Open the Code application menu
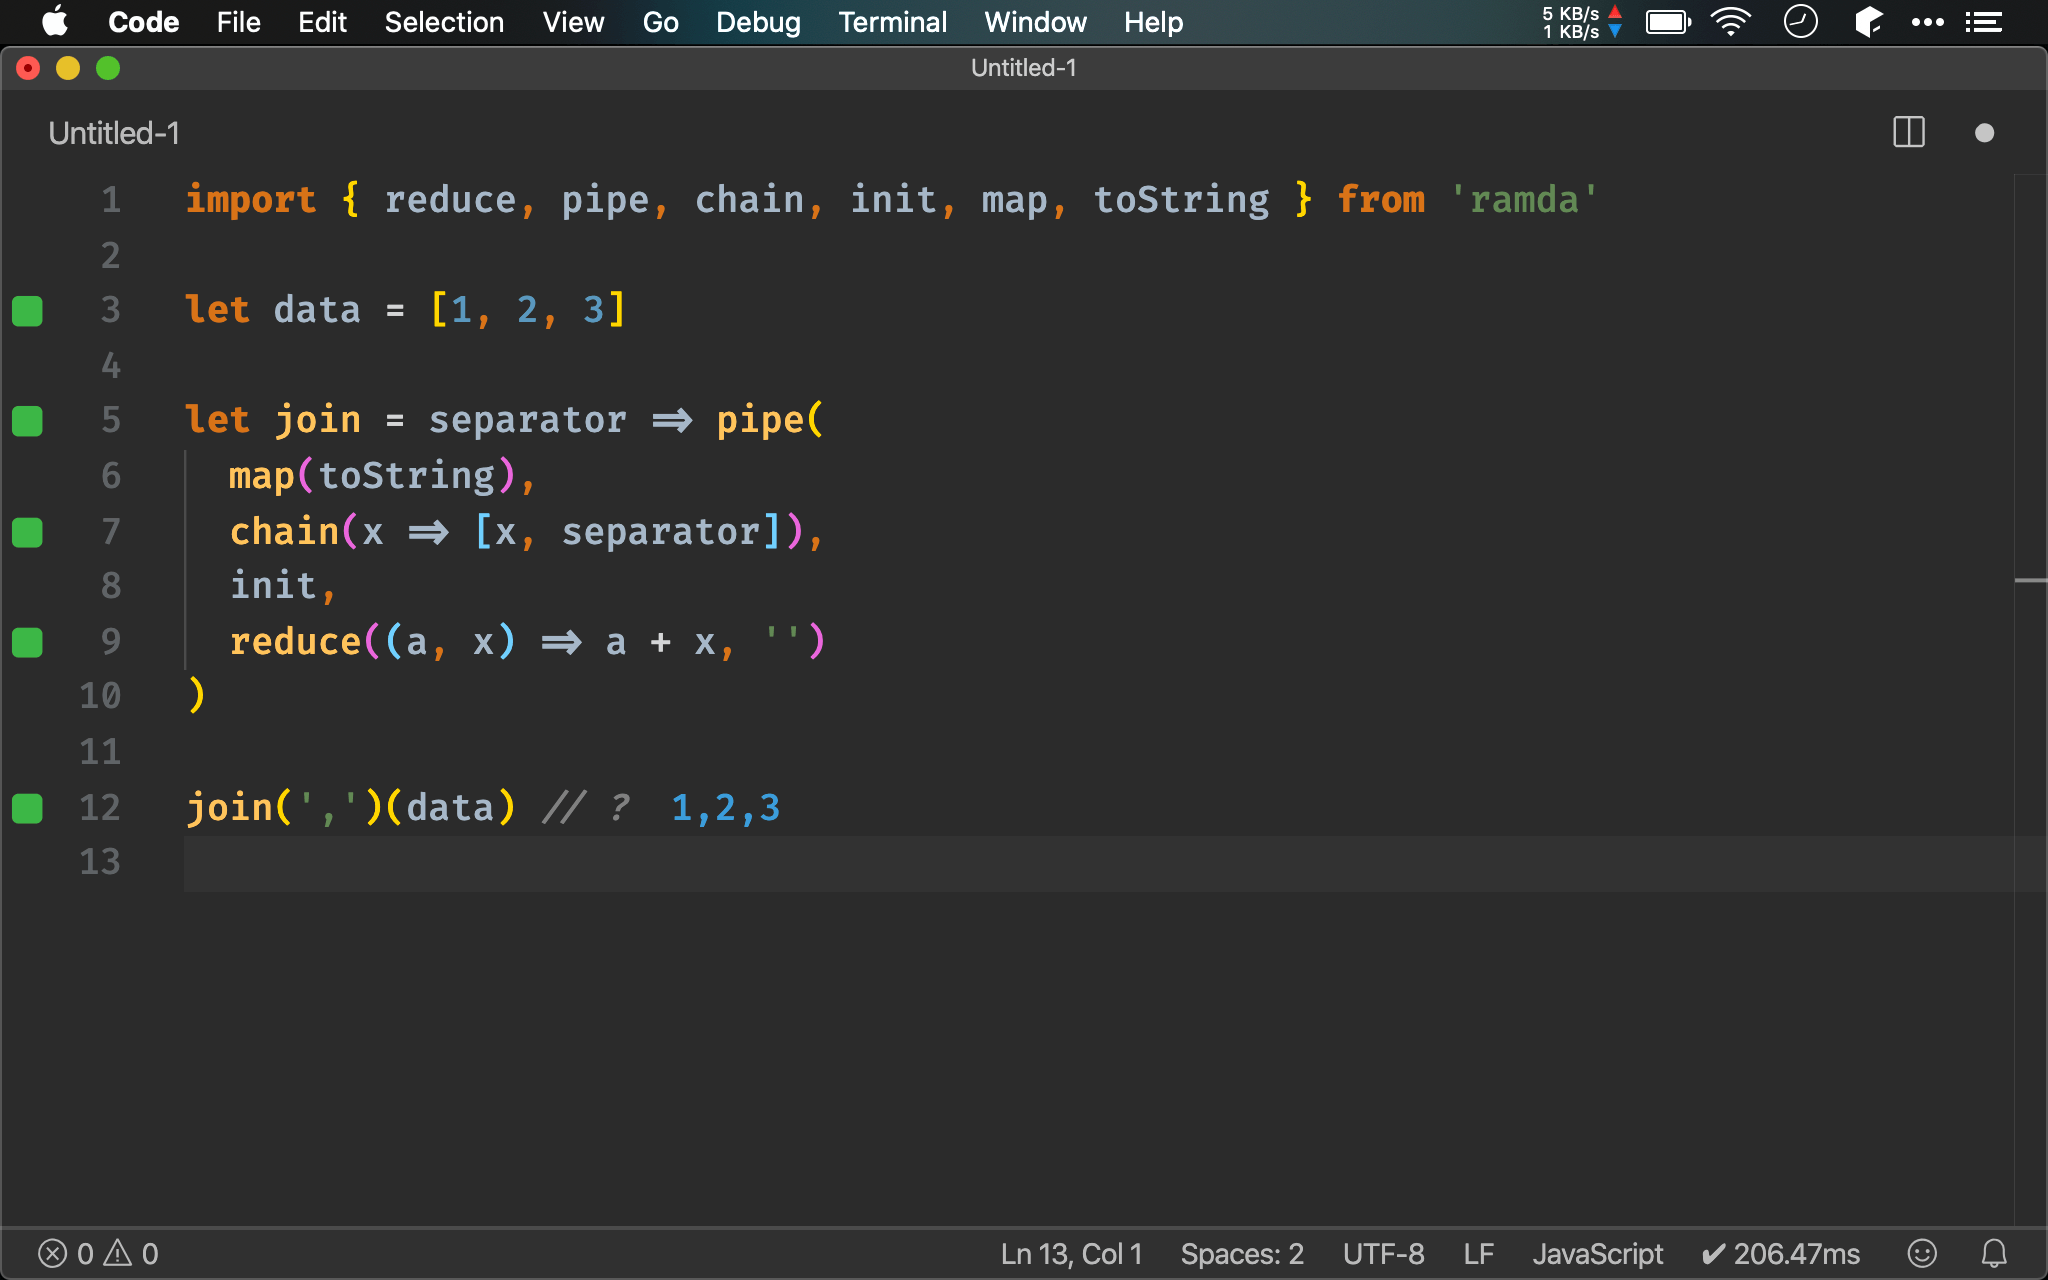The width and height of the screenshot is (2048, 1280). 143,22
